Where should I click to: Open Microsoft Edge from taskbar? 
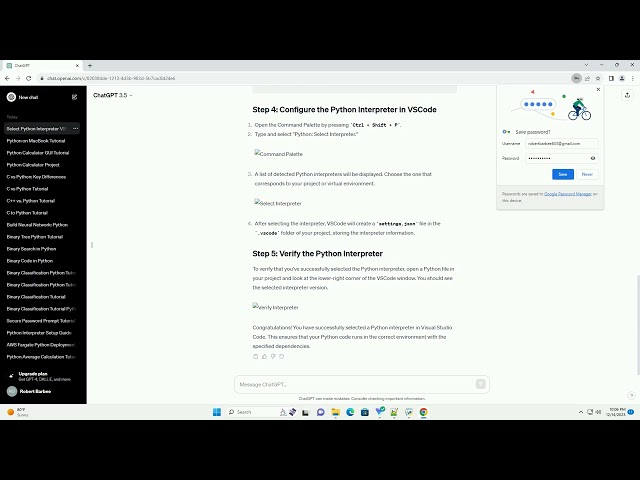[x=350, y=412]
